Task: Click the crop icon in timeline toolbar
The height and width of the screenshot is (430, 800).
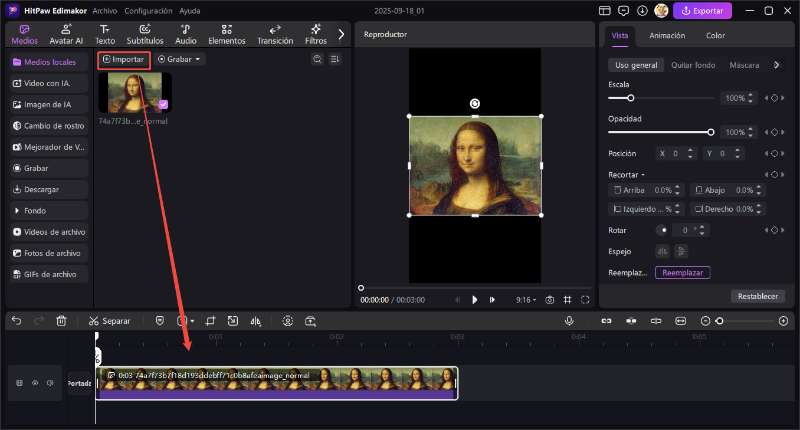Action: (210, 321)
